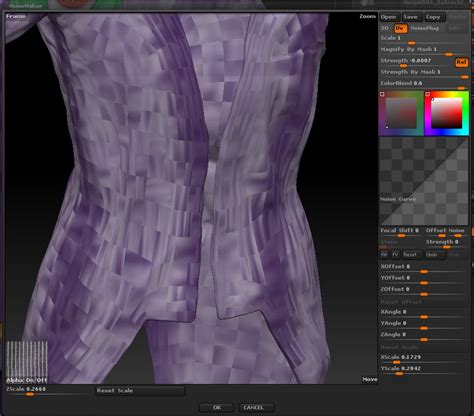Viewport: 474px width, 416px height.
Task: Click the YOffset slider
Action: [x=423, y=279]
